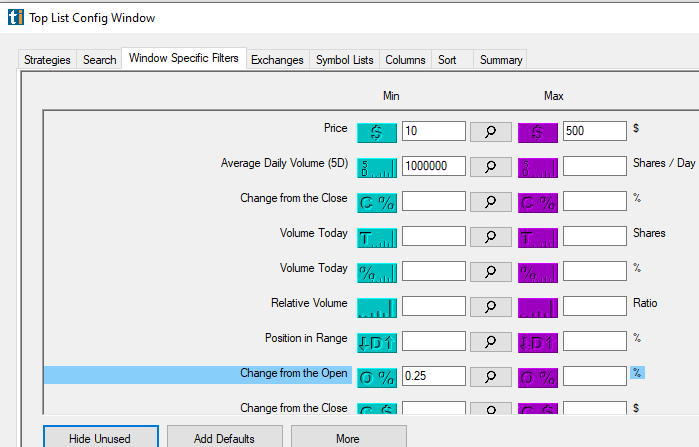Click purple Change from the Close % icon
This screenshot has width=699, height=447.
point(538,203)
